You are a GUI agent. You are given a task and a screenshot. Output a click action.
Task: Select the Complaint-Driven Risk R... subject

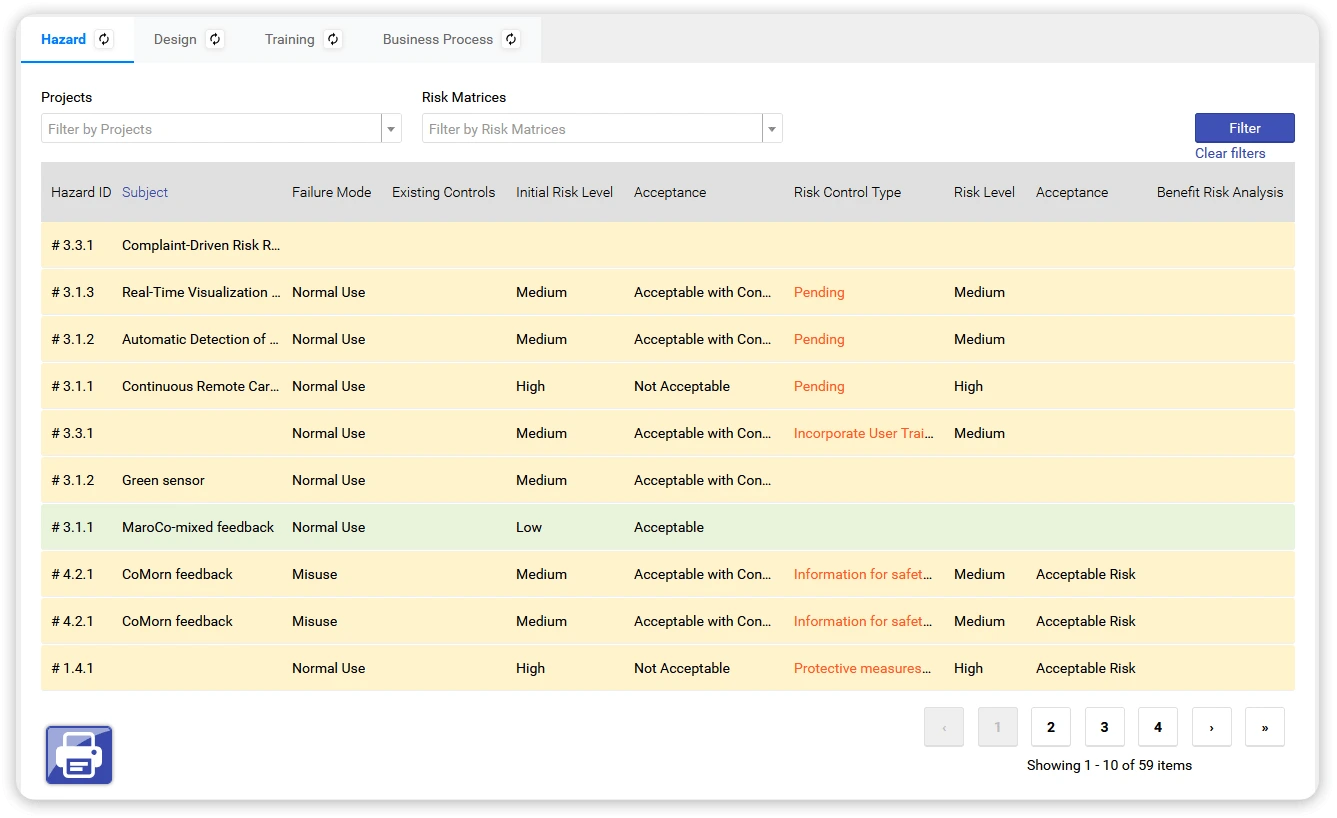pyautogui.click(x=201, y=245)
